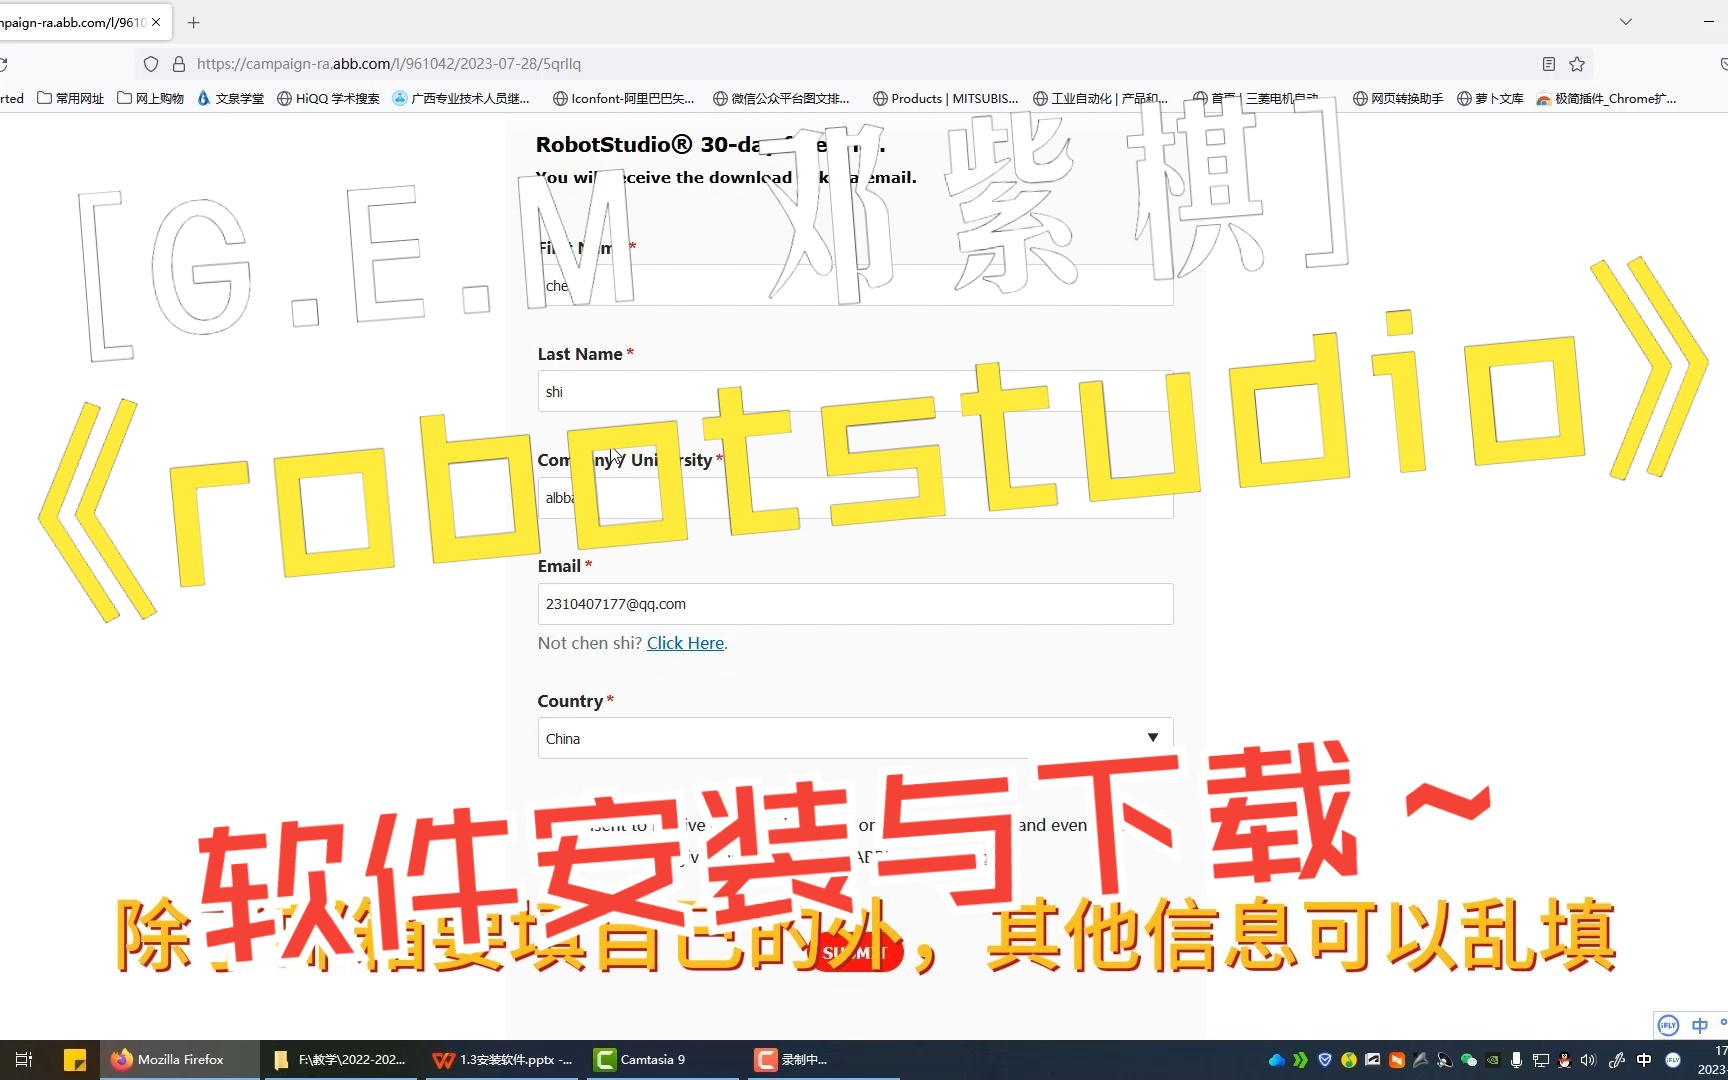This screenshot has height=1080, width=1728.
Task: Open the WeChat tray icon
Action: pos(1469,1060)
